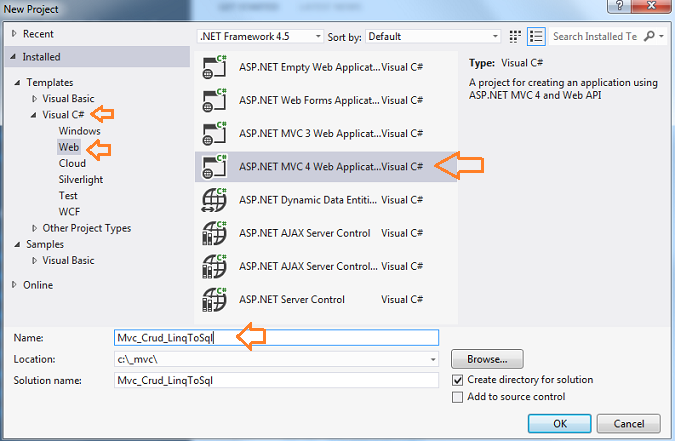675x441 pixels.
Task: Select the Test category
Action: point(68,196)
